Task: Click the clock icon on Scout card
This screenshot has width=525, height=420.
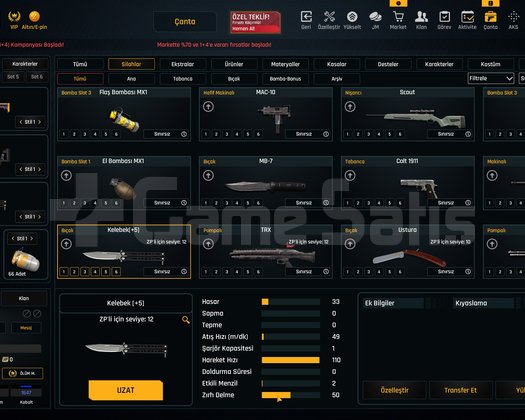Action: click(468, 134)
